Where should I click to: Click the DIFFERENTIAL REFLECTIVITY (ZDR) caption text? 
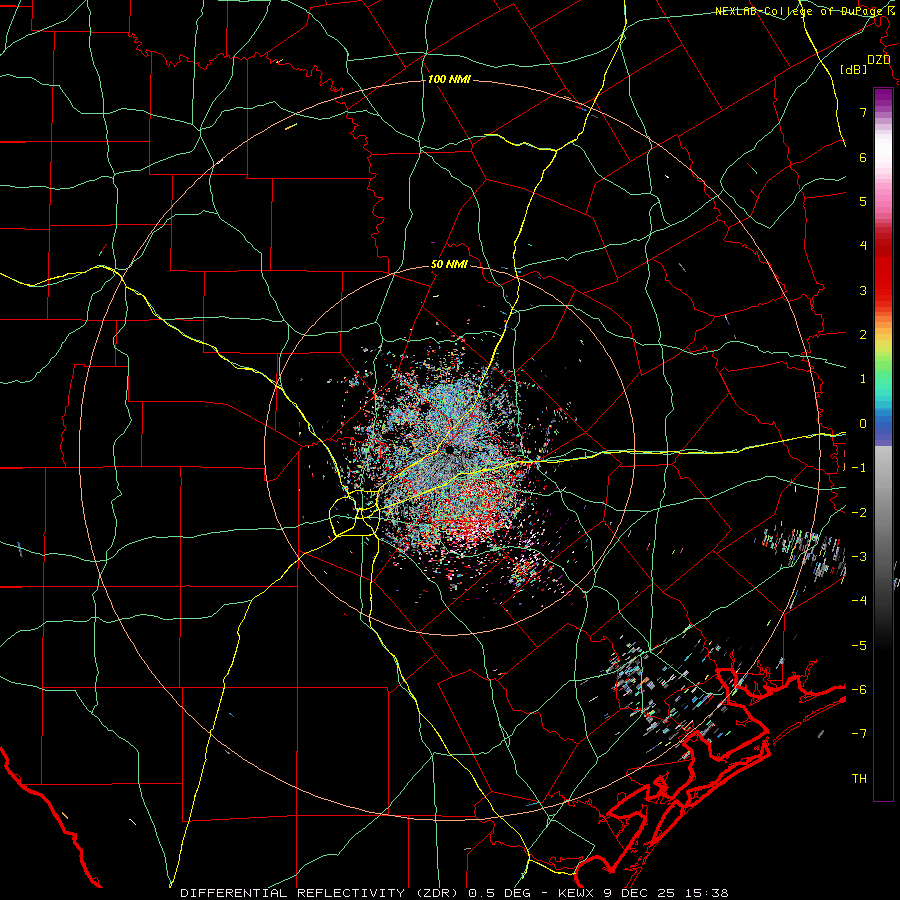(320, 893)
